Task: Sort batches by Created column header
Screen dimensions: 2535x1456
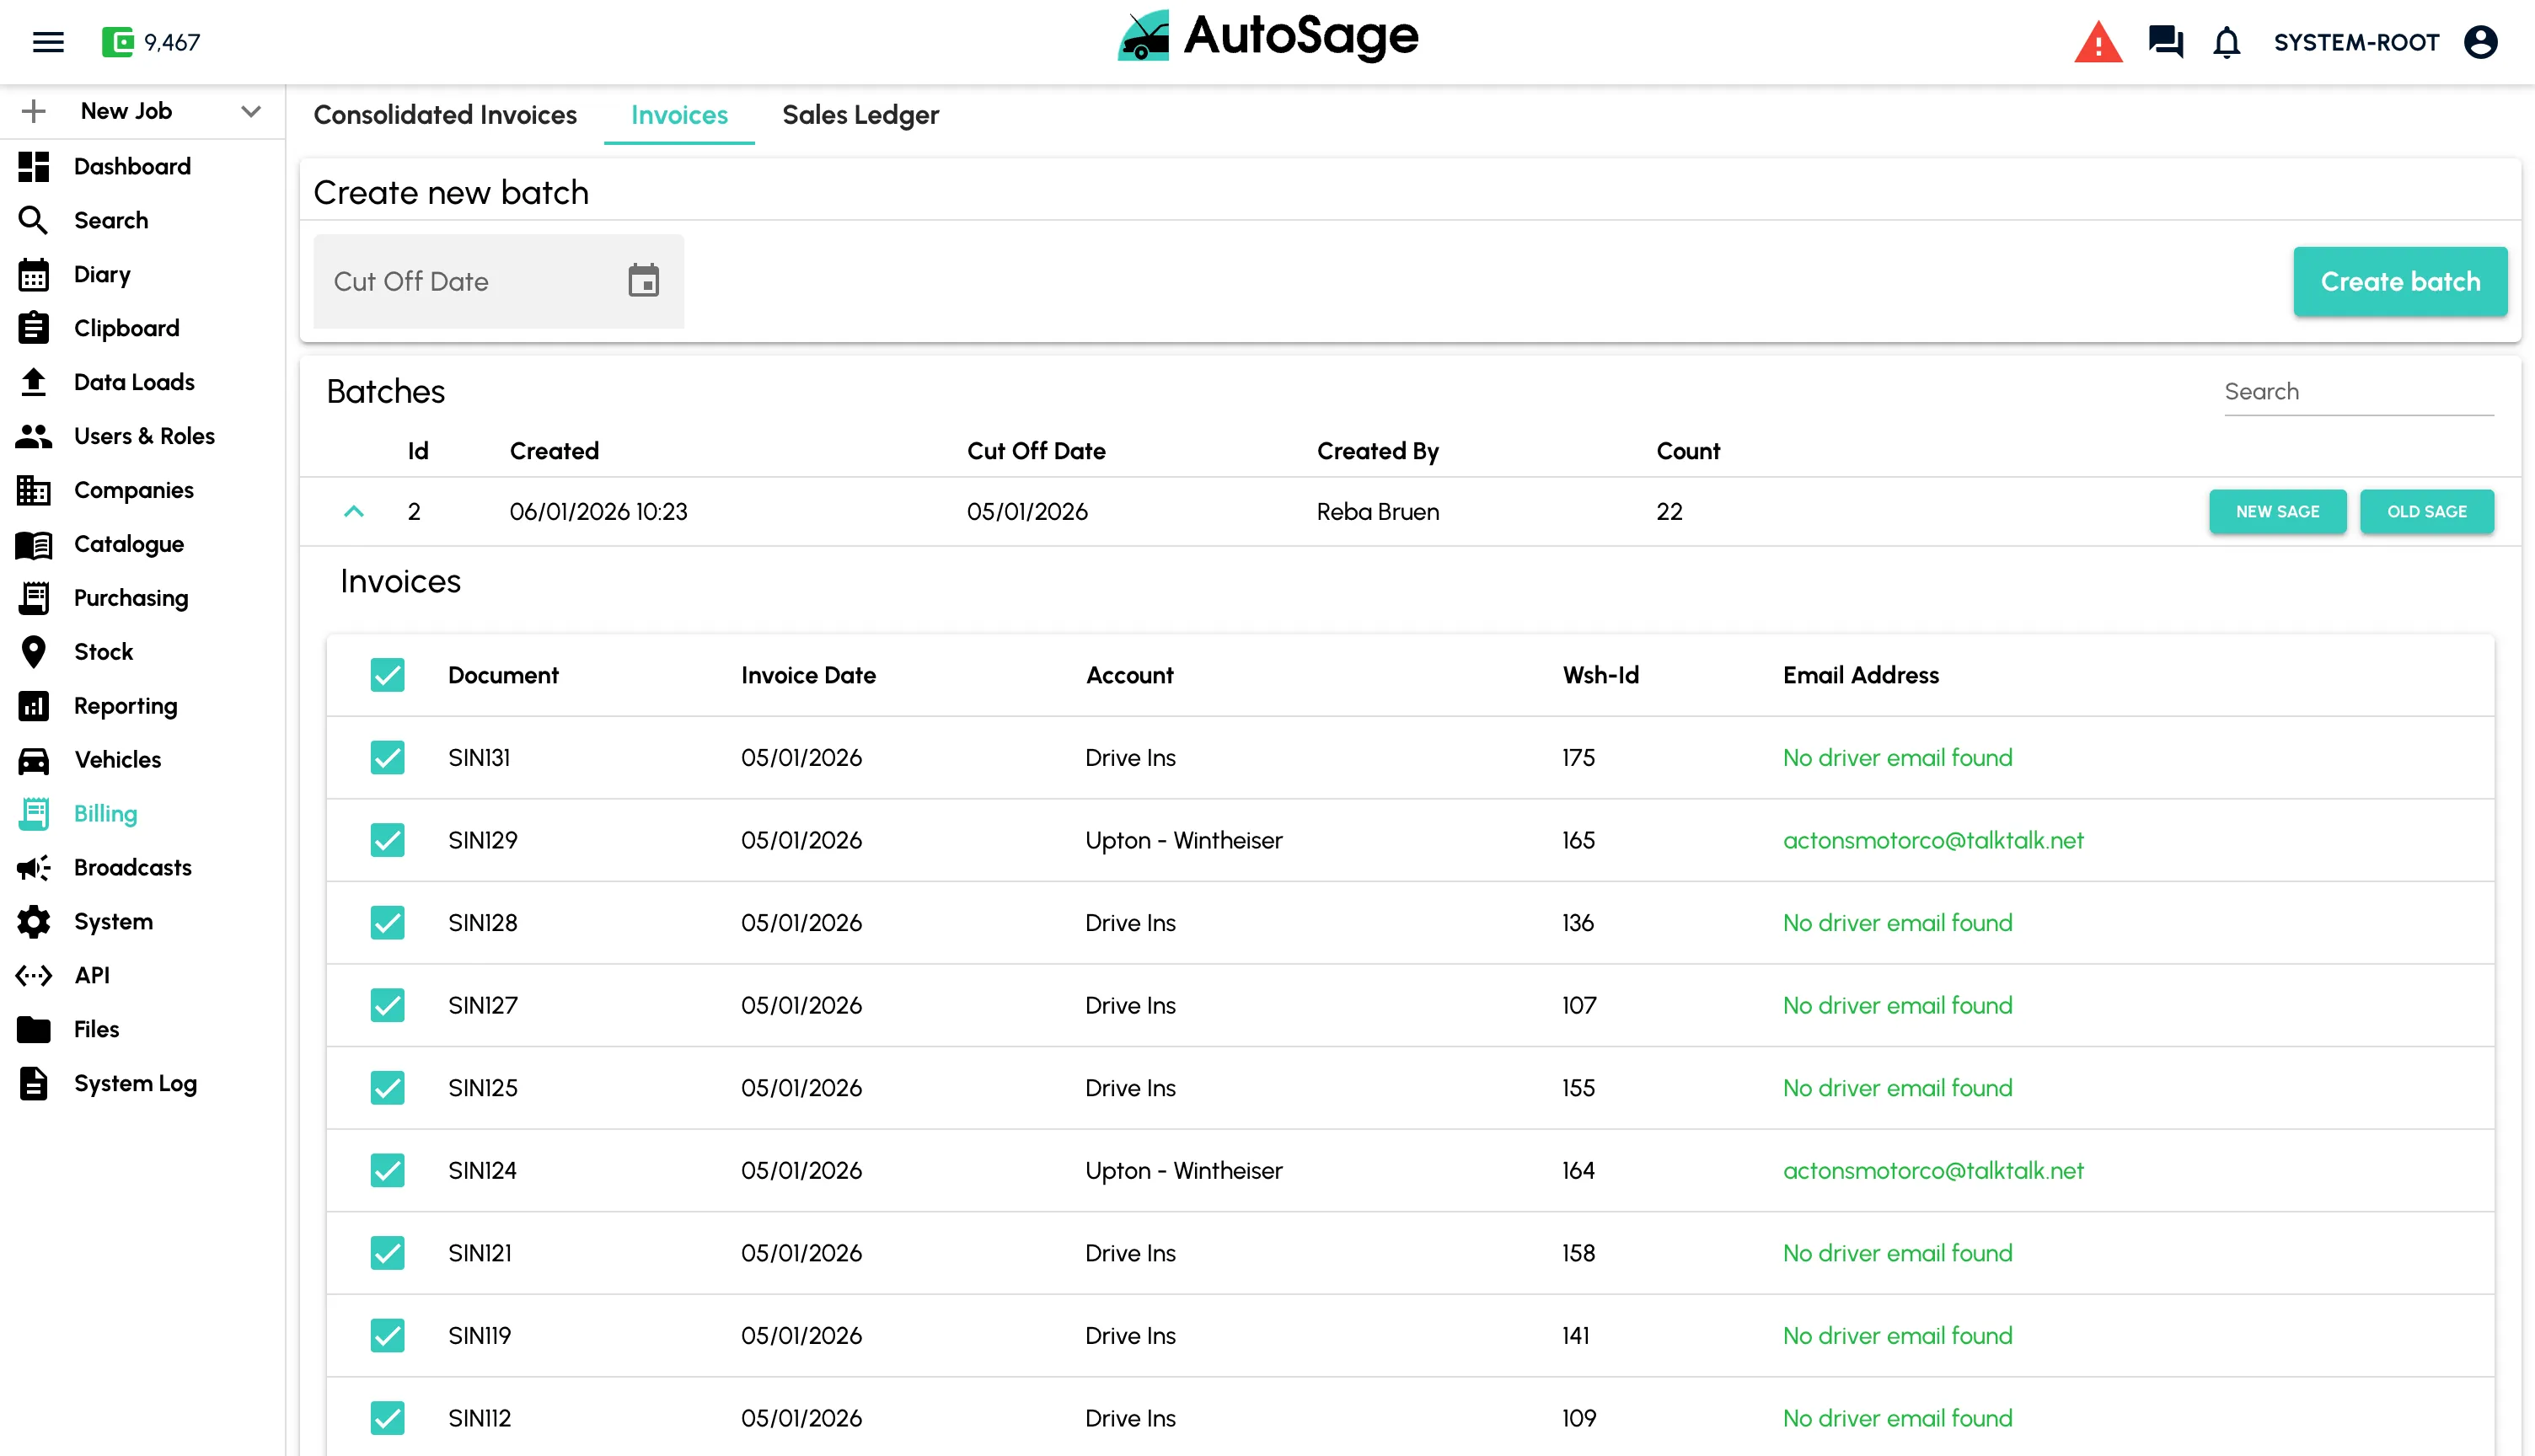Action: pyautogui.click(x=554, y=451)
